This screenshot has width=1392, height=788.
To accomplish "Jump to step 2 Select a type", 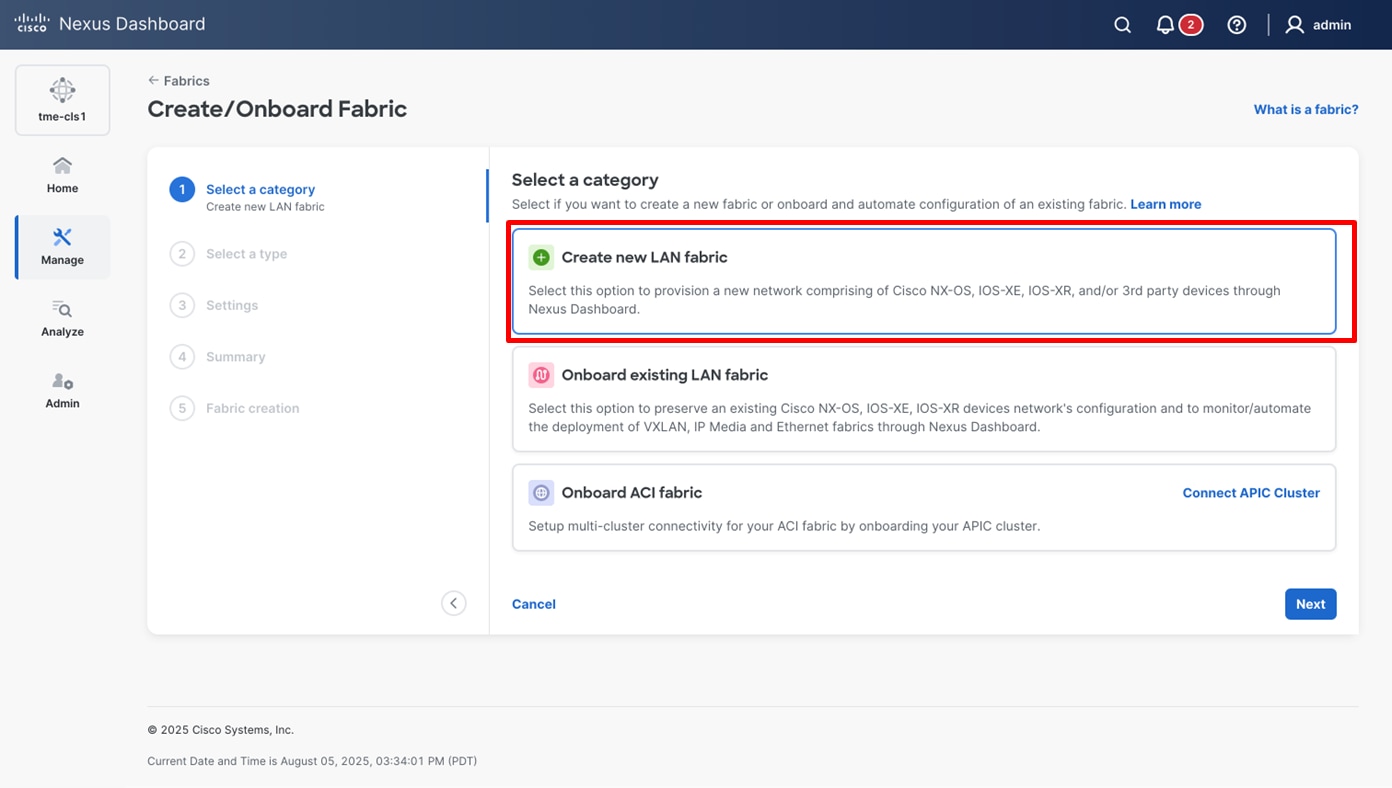I will click(x=246, y=254).
